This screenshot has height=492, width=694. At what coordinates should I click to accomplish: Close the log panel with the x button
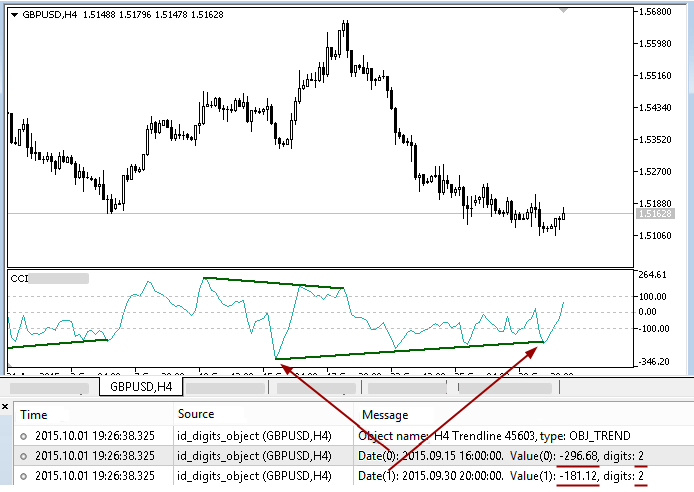[6, 406]
